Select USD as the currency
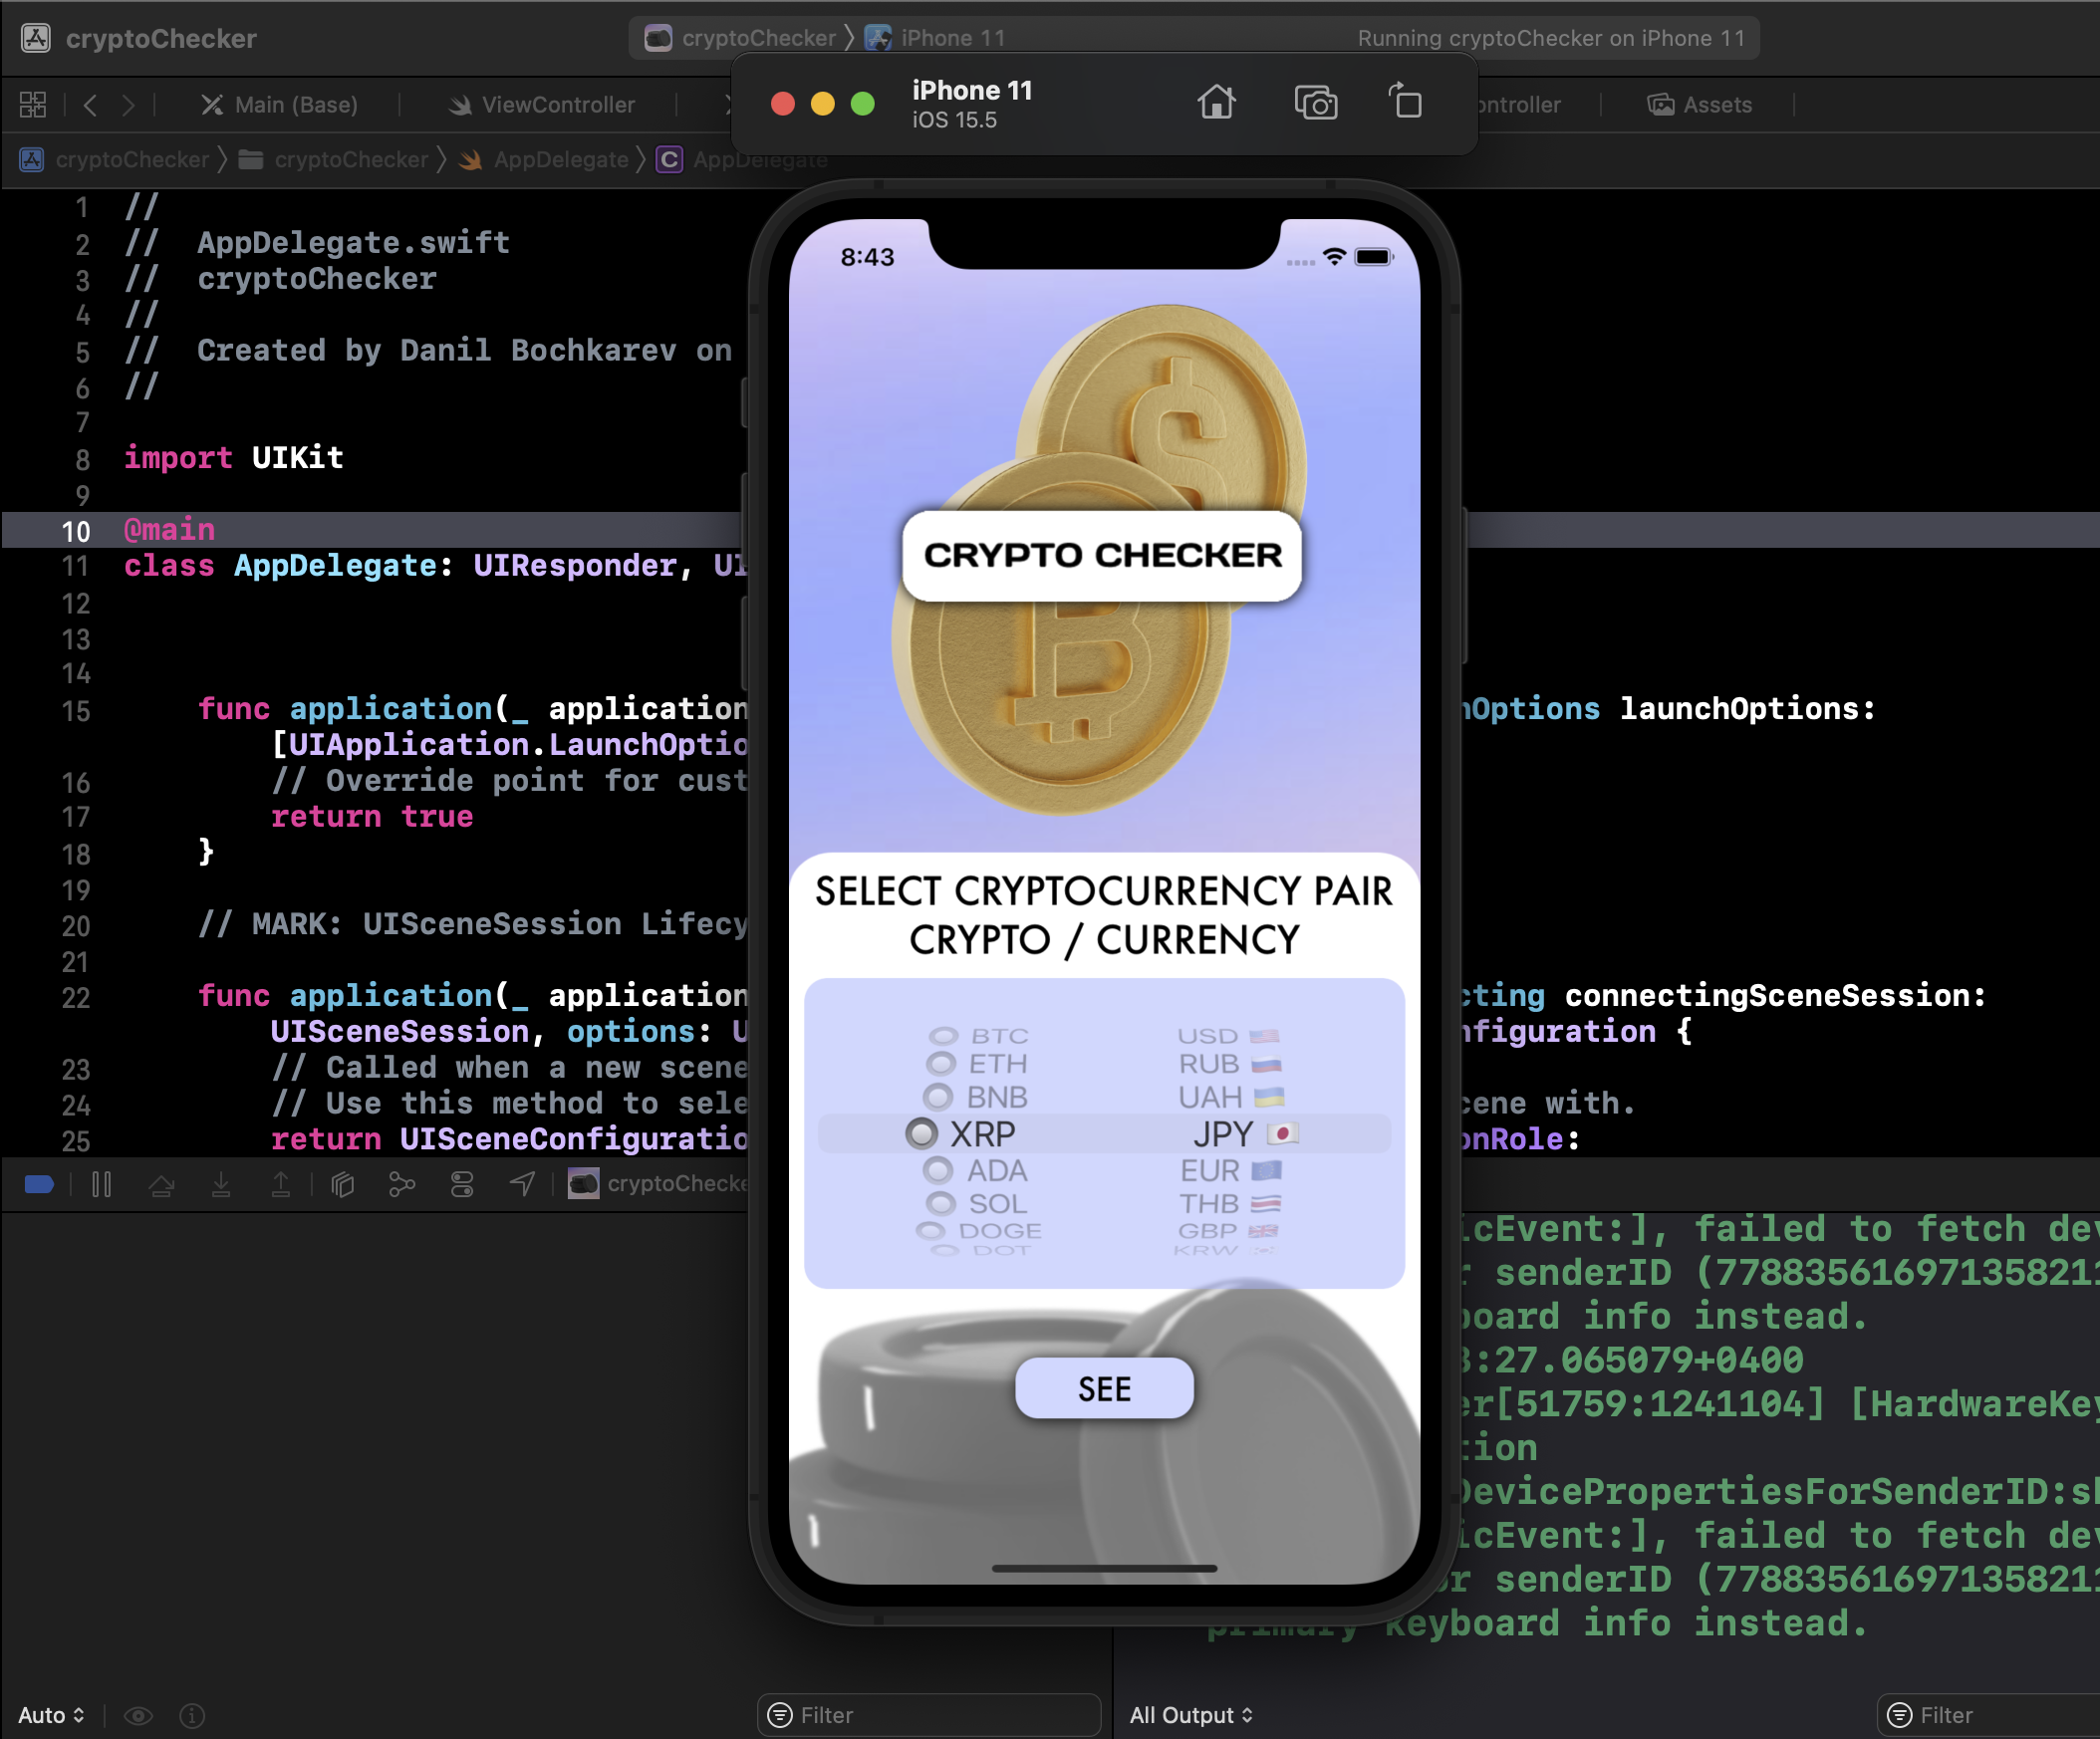Image resolution: width=2100 pixels, height=1739 pixels. click(x=1210, y=1036)
